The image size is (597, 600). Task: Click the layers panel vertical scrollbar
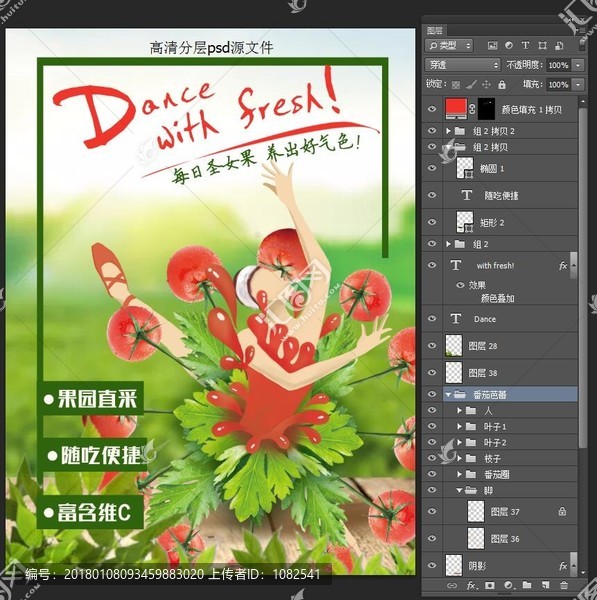click(x=583, y=277)
